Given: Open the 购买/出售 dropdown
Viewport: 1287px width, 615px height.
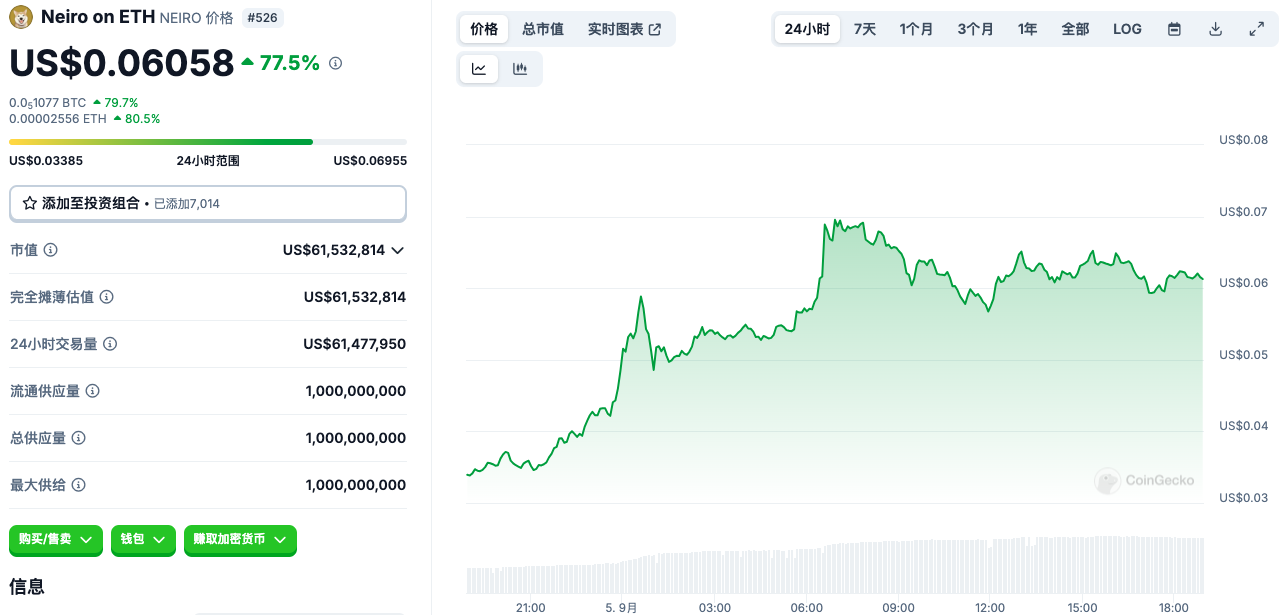Looking at the screenshot, I should click(x=56, y=540).
